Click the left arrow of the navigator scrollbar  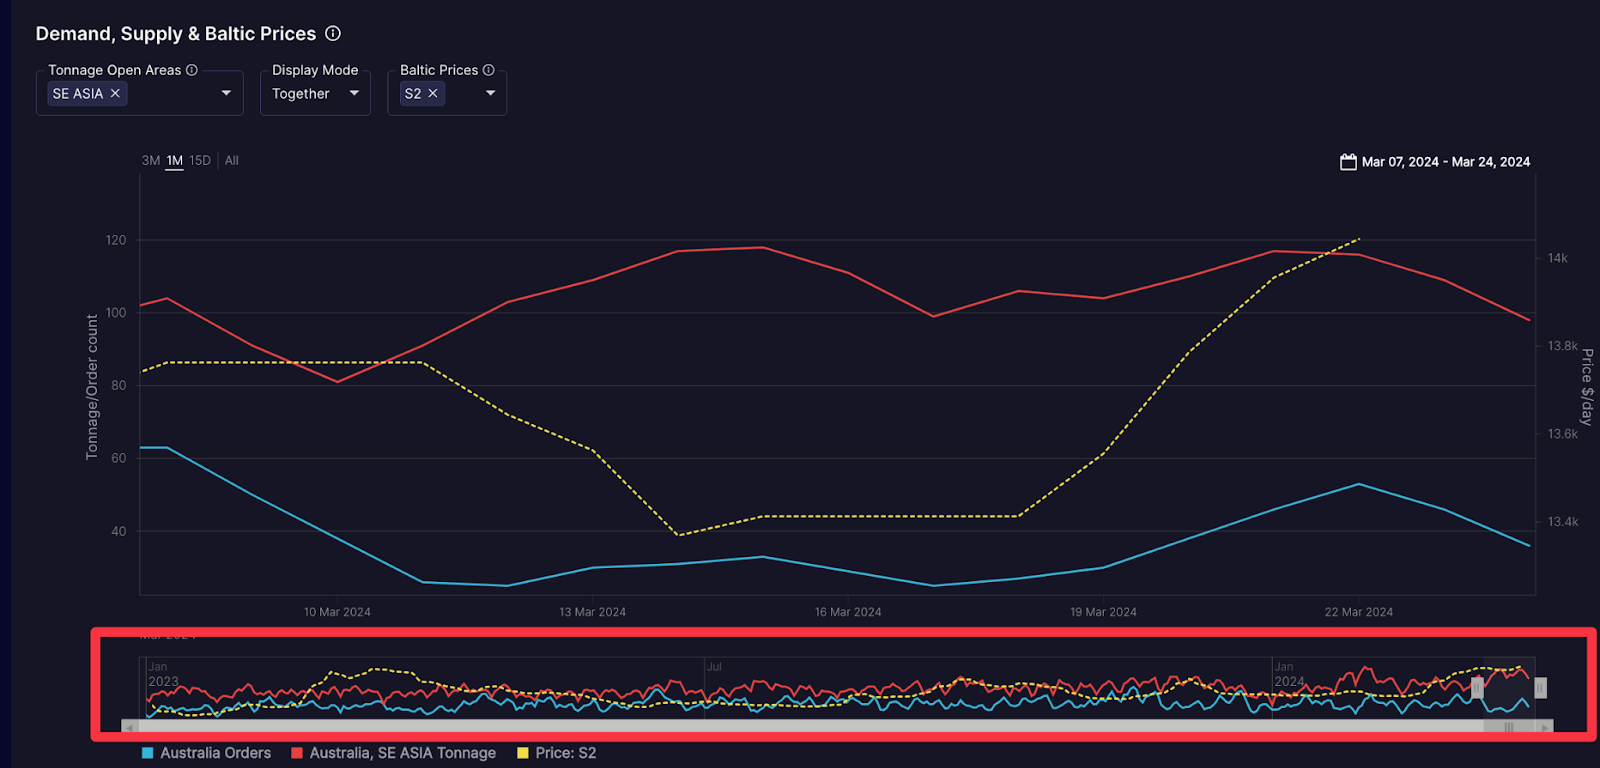coord(130,727)
